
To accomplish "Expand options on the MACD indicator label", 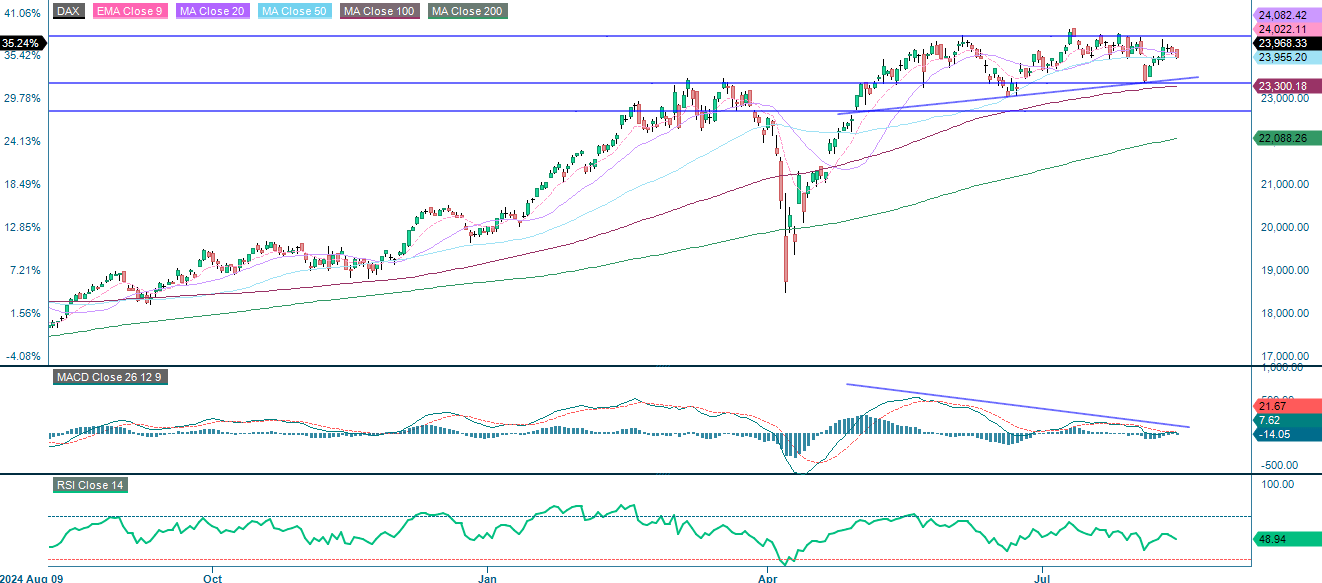I will point(112,378).
